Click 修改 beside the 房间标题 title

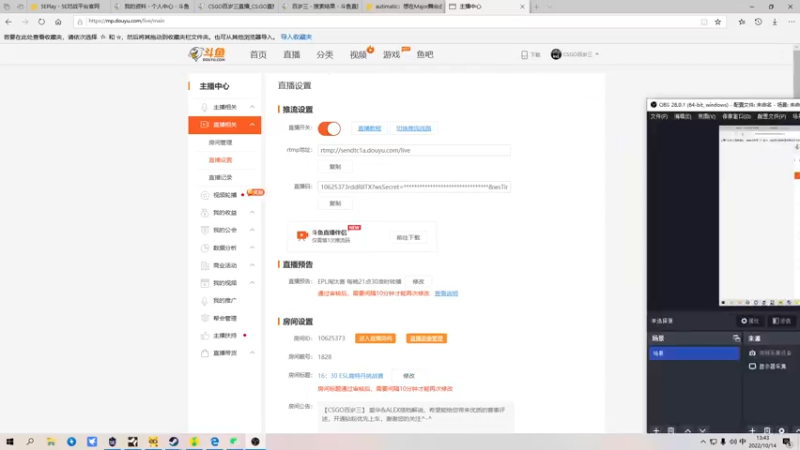pos(409,376)
